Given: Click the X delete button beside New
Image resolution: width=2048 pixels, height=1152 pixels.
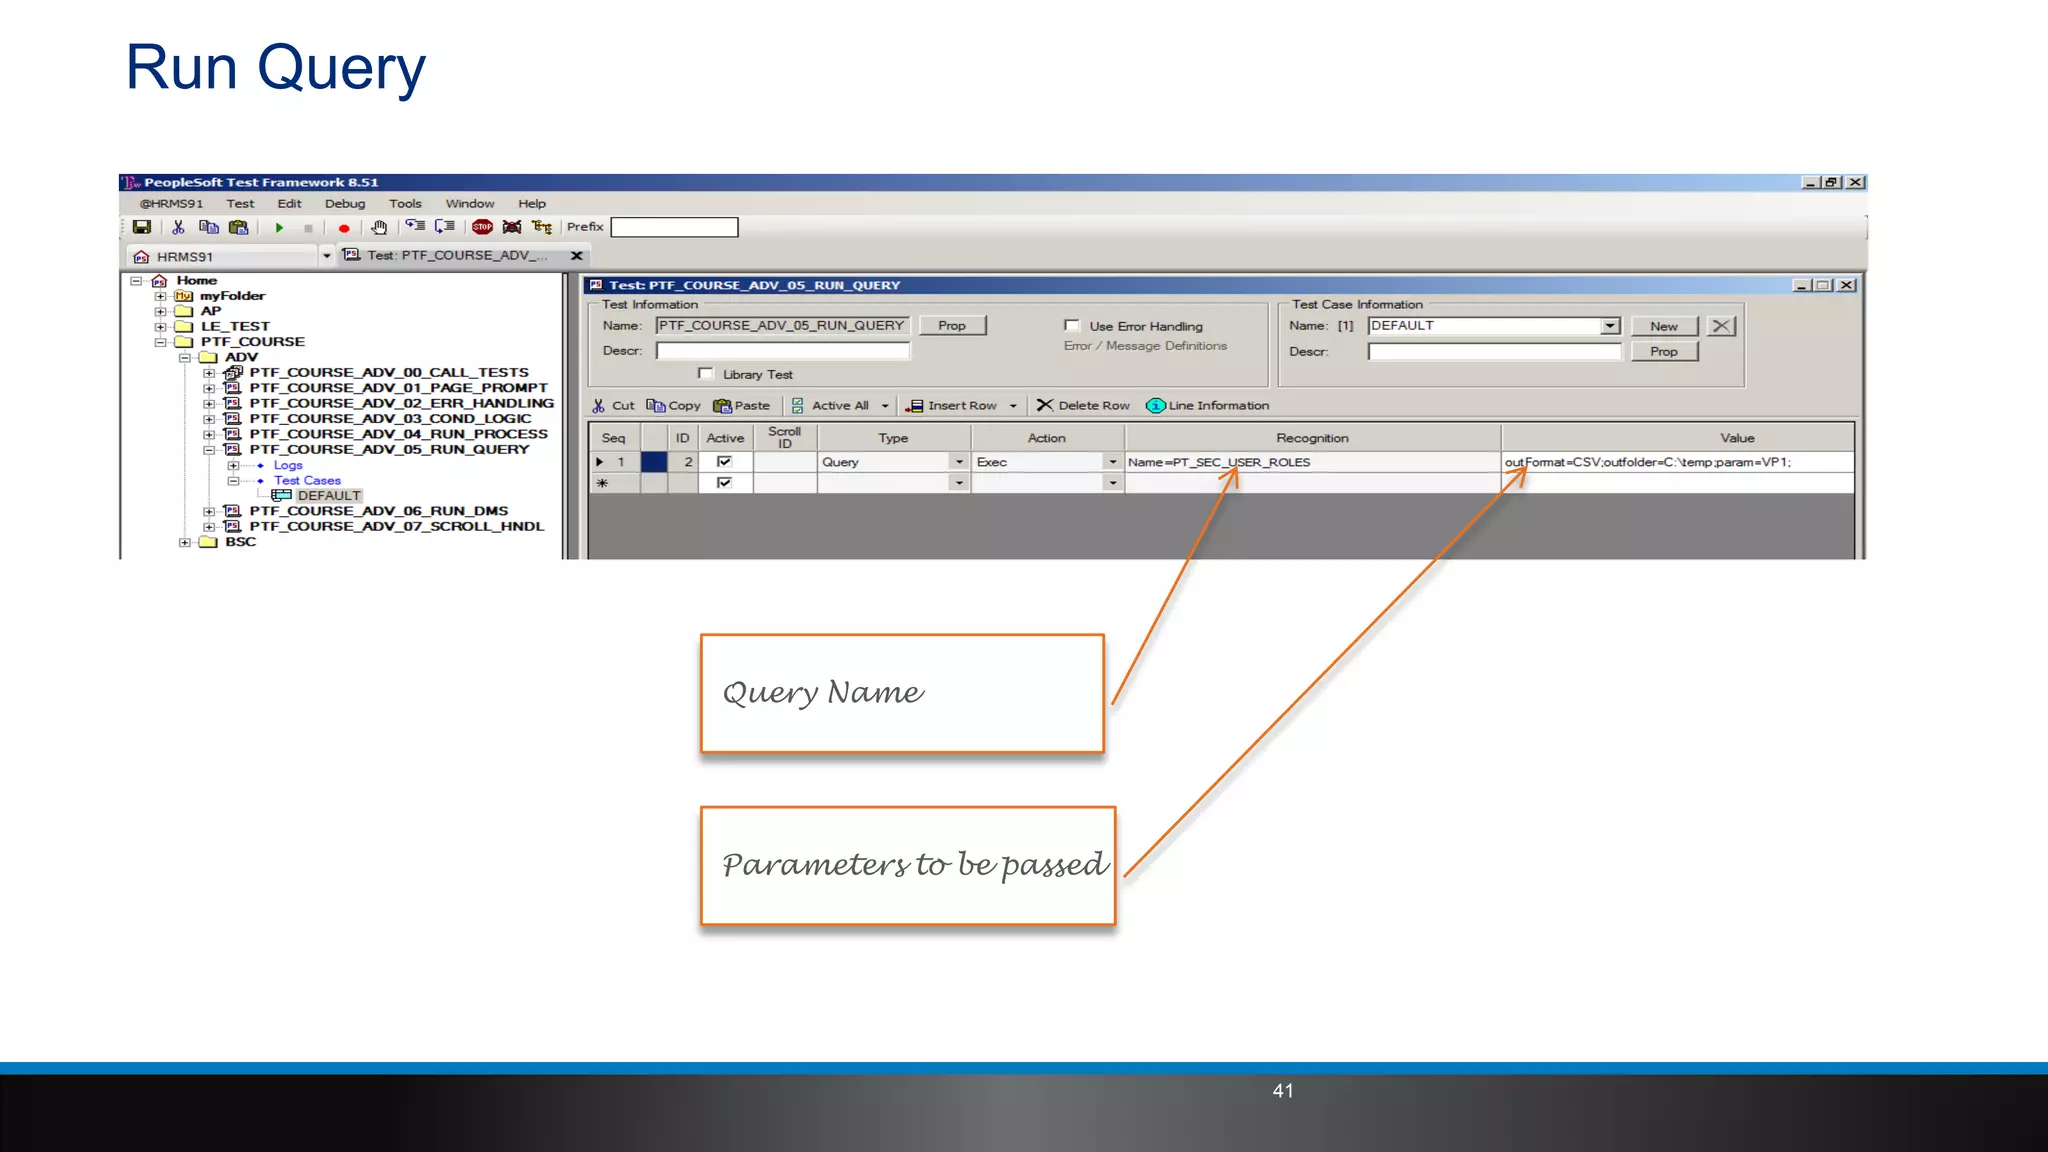Looking at the screenshot, I should pyautogui.click(x=1721, y=326).
